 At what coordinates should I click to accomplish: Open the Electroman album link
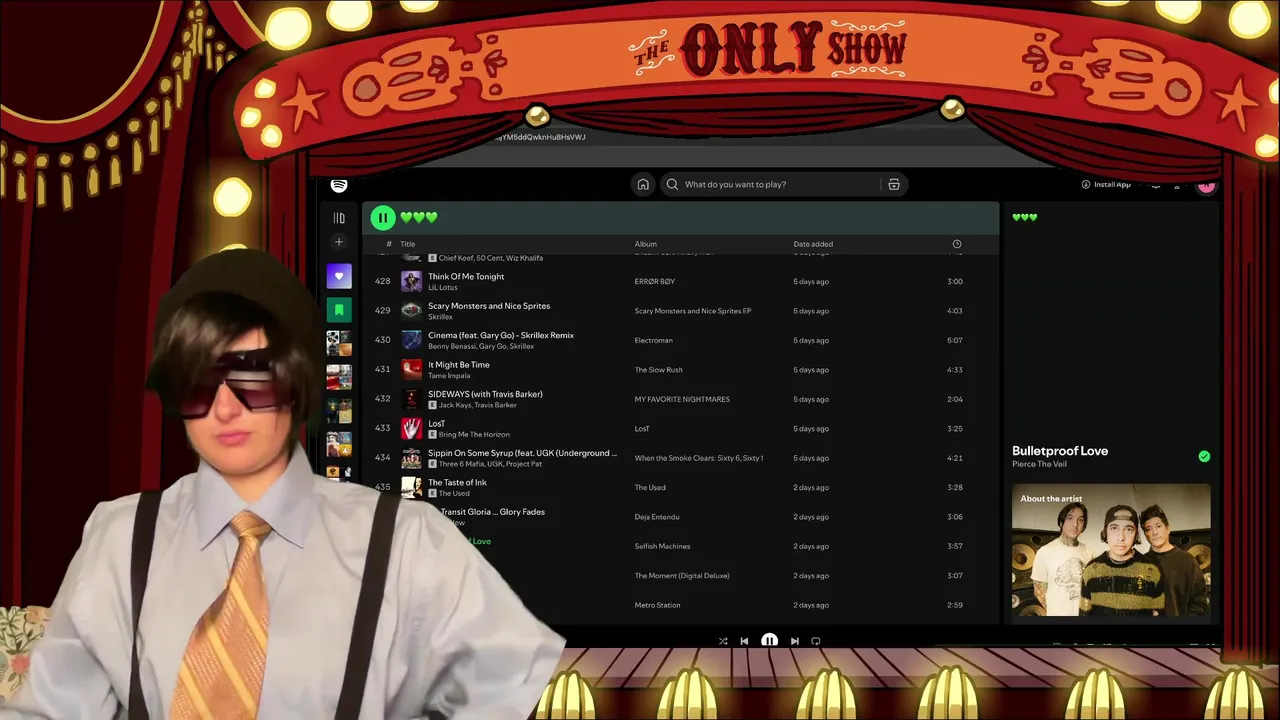click(654, 340)
